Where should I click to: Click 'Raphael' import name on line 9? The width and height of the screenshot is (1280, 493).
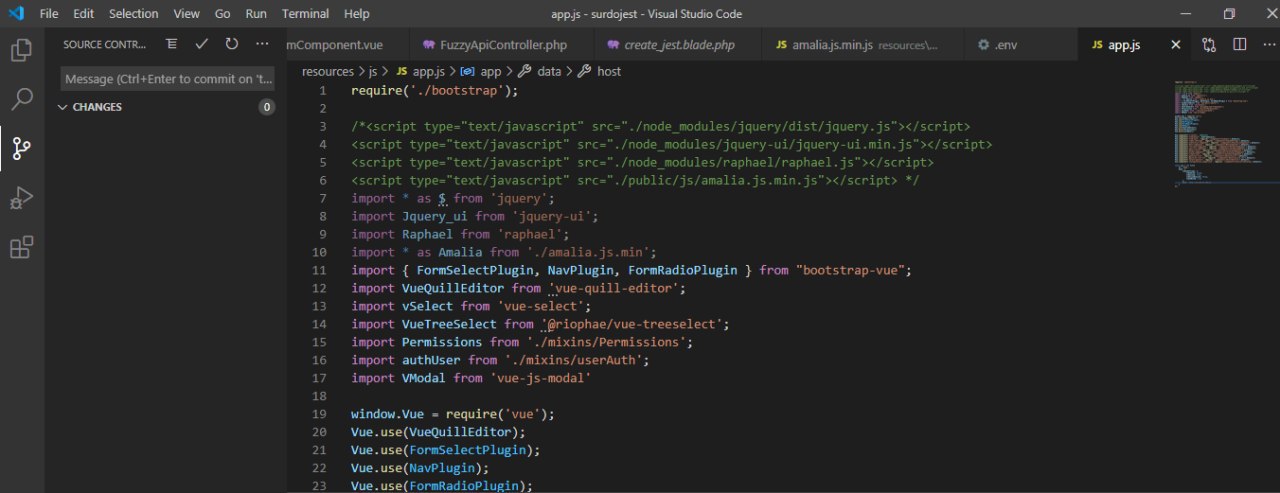pos(427,234)
